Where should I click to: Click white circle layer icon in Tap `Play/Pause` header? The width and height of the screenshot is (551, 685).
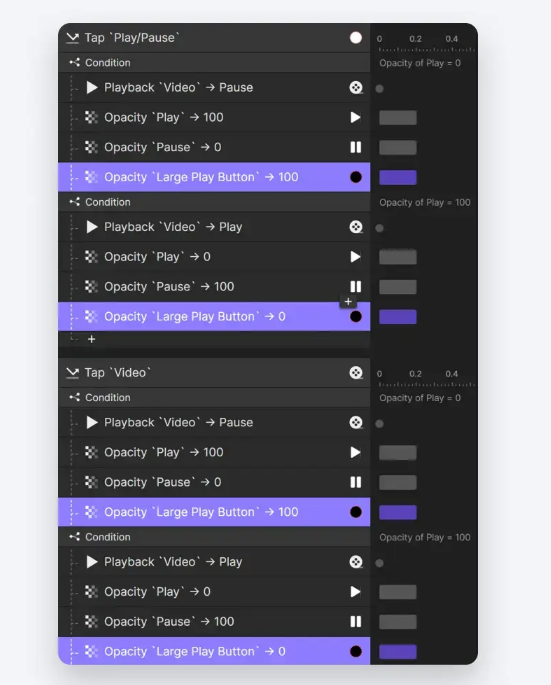tap(356, 38)
